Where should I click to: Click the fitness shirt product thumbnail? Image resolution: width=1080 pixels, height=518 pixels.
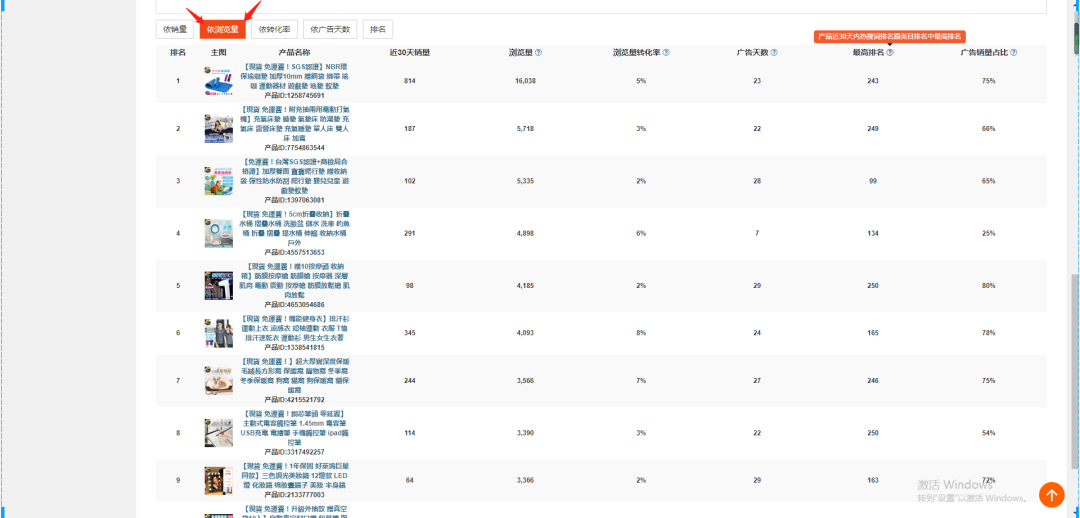tap(218, 333)
